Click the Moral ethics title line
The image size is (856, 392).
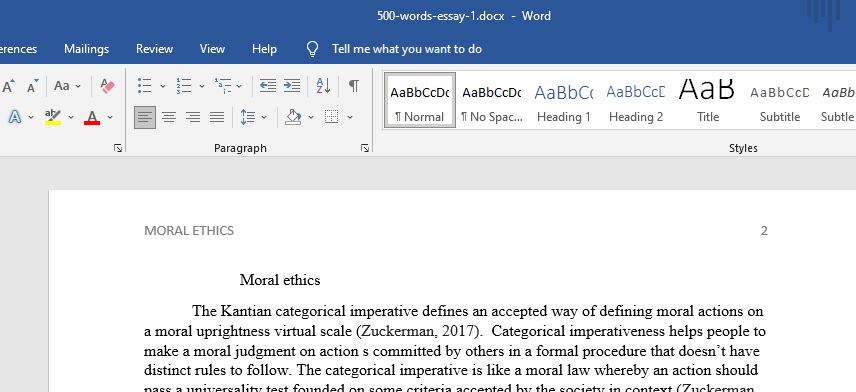pos(280,280)
